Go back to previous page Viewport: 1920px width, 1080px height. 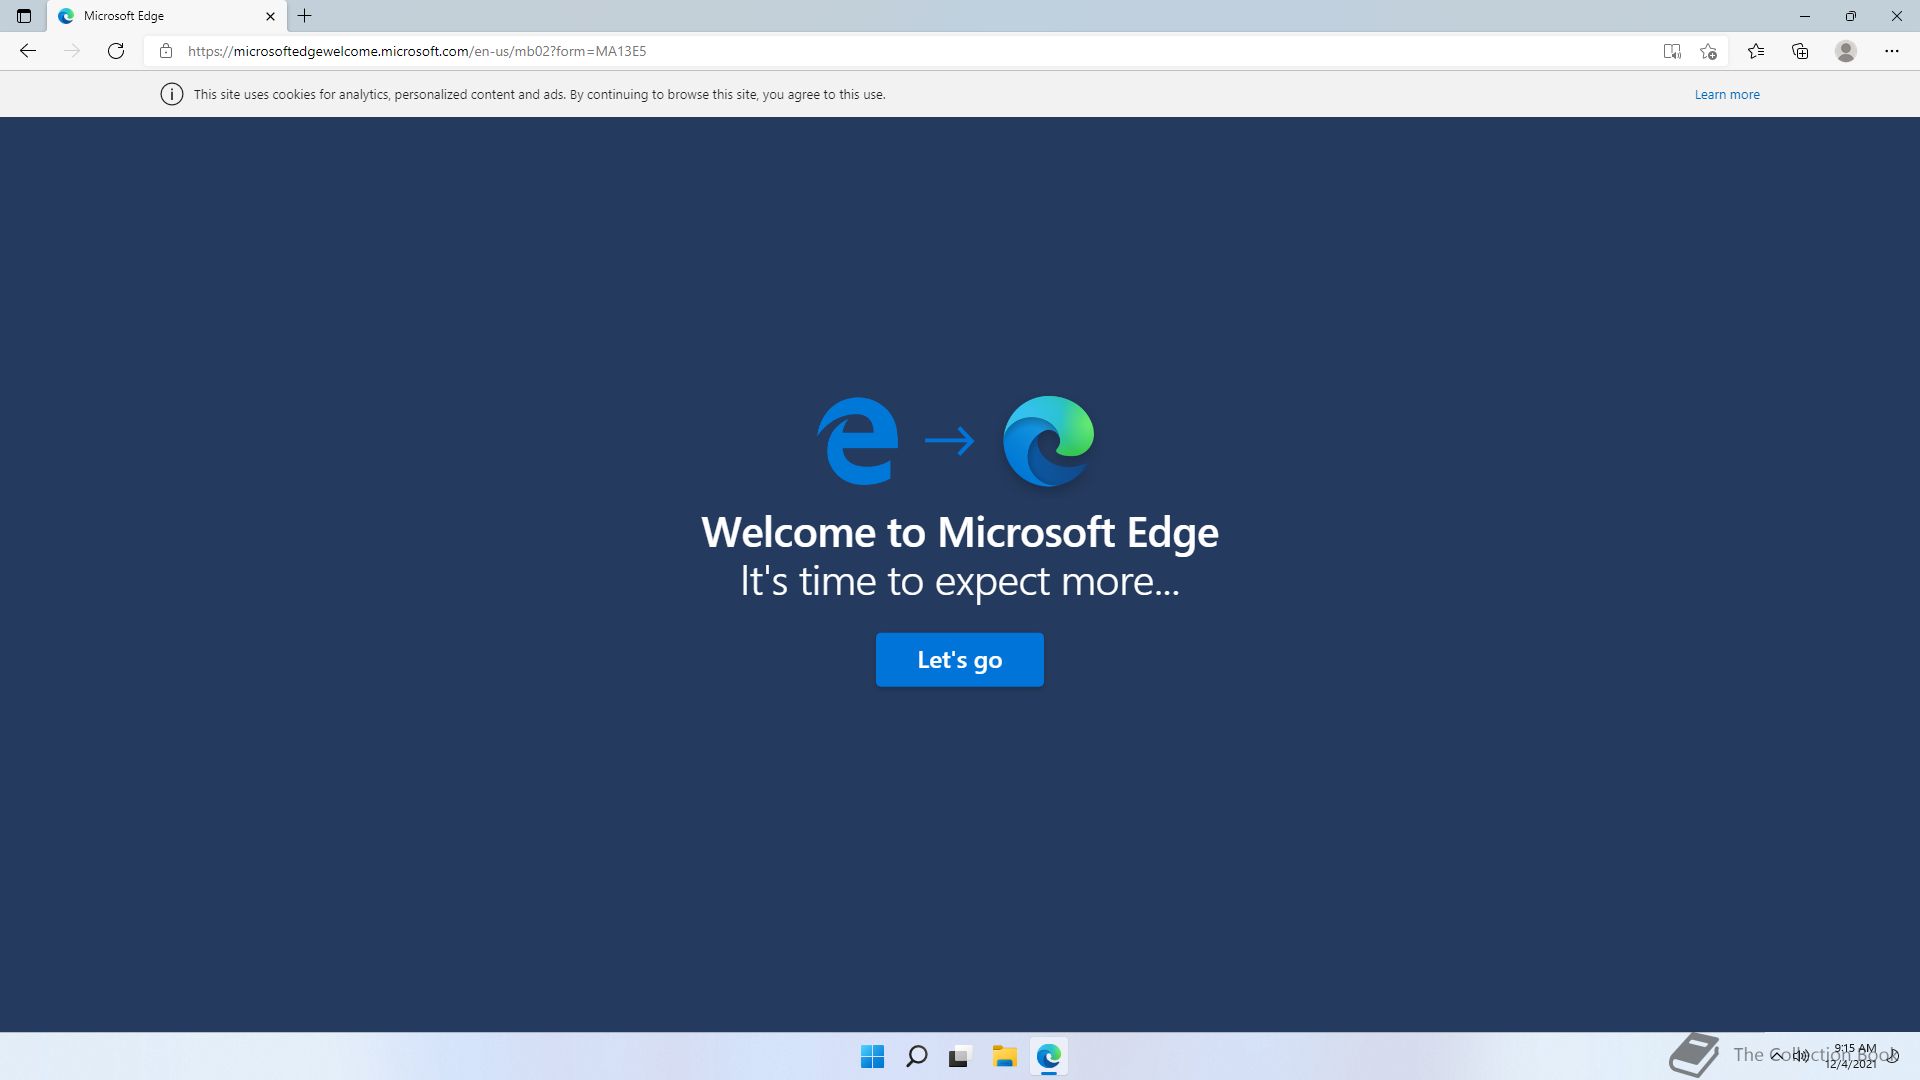point(28,51)
